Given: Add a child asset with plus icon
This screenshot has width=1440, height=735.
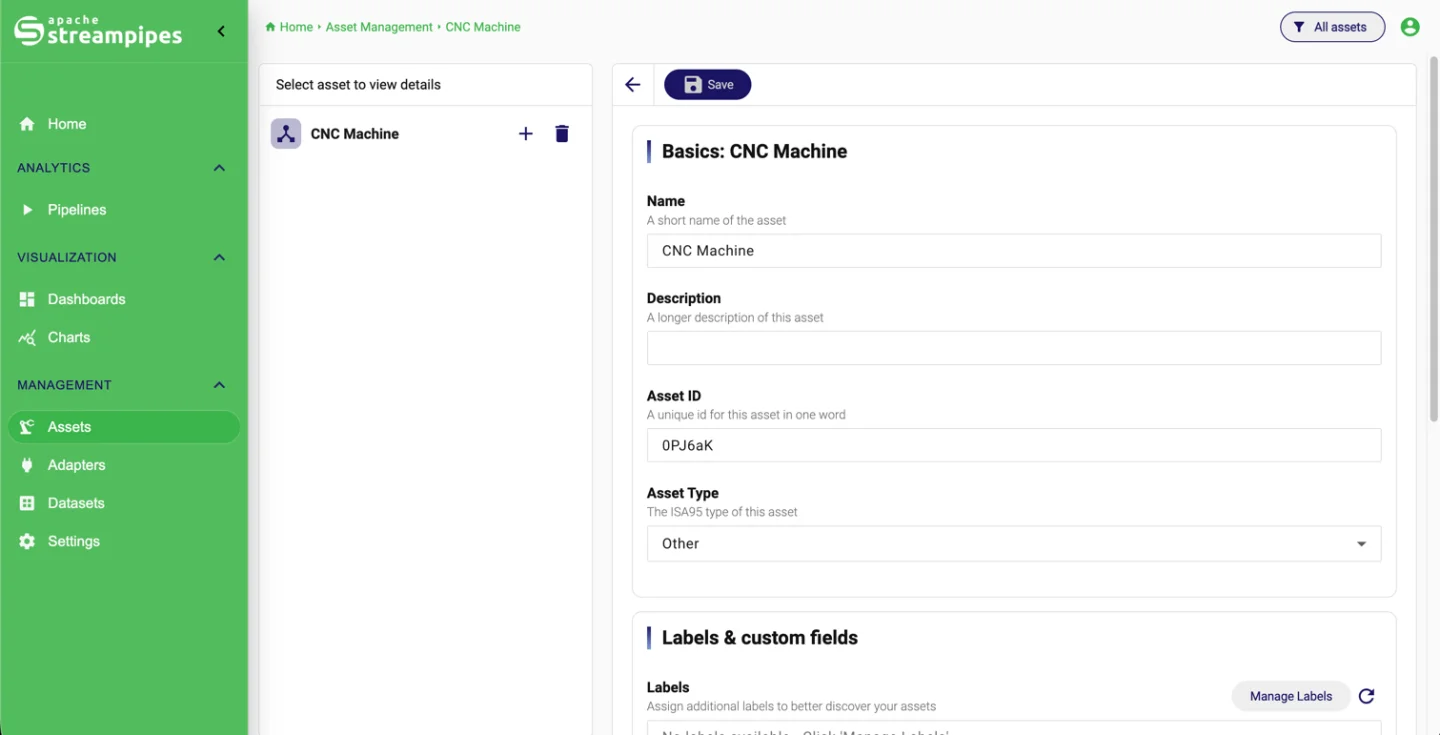Looking at the screenshot, I should point(526,134).
